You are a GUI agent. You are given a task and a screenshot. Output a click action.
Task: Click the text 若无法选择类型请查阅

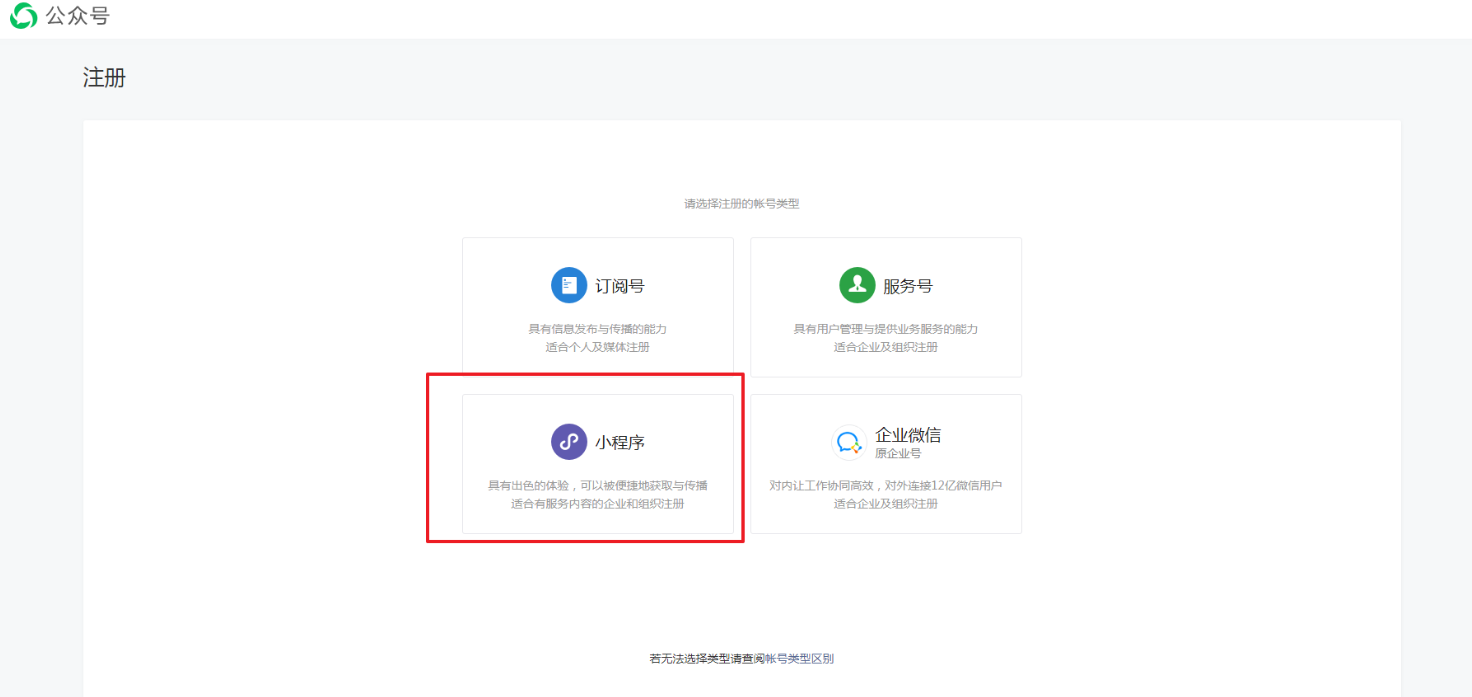707,658
